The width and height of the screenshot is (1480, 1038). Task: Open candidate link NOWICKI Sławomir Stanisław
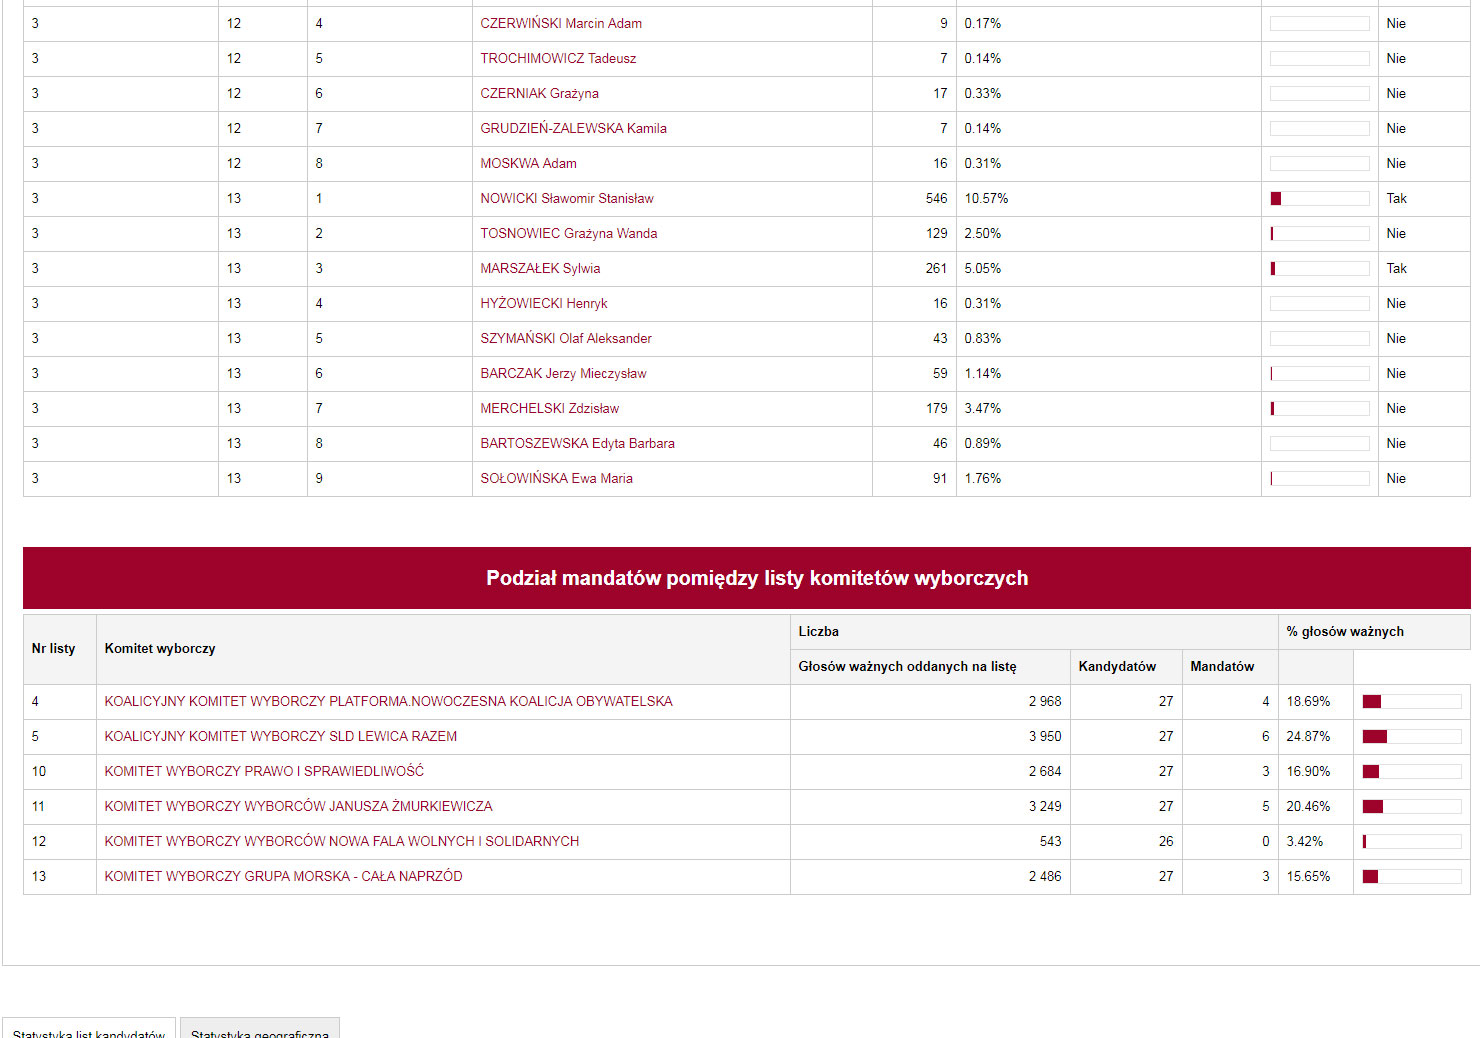566,199
